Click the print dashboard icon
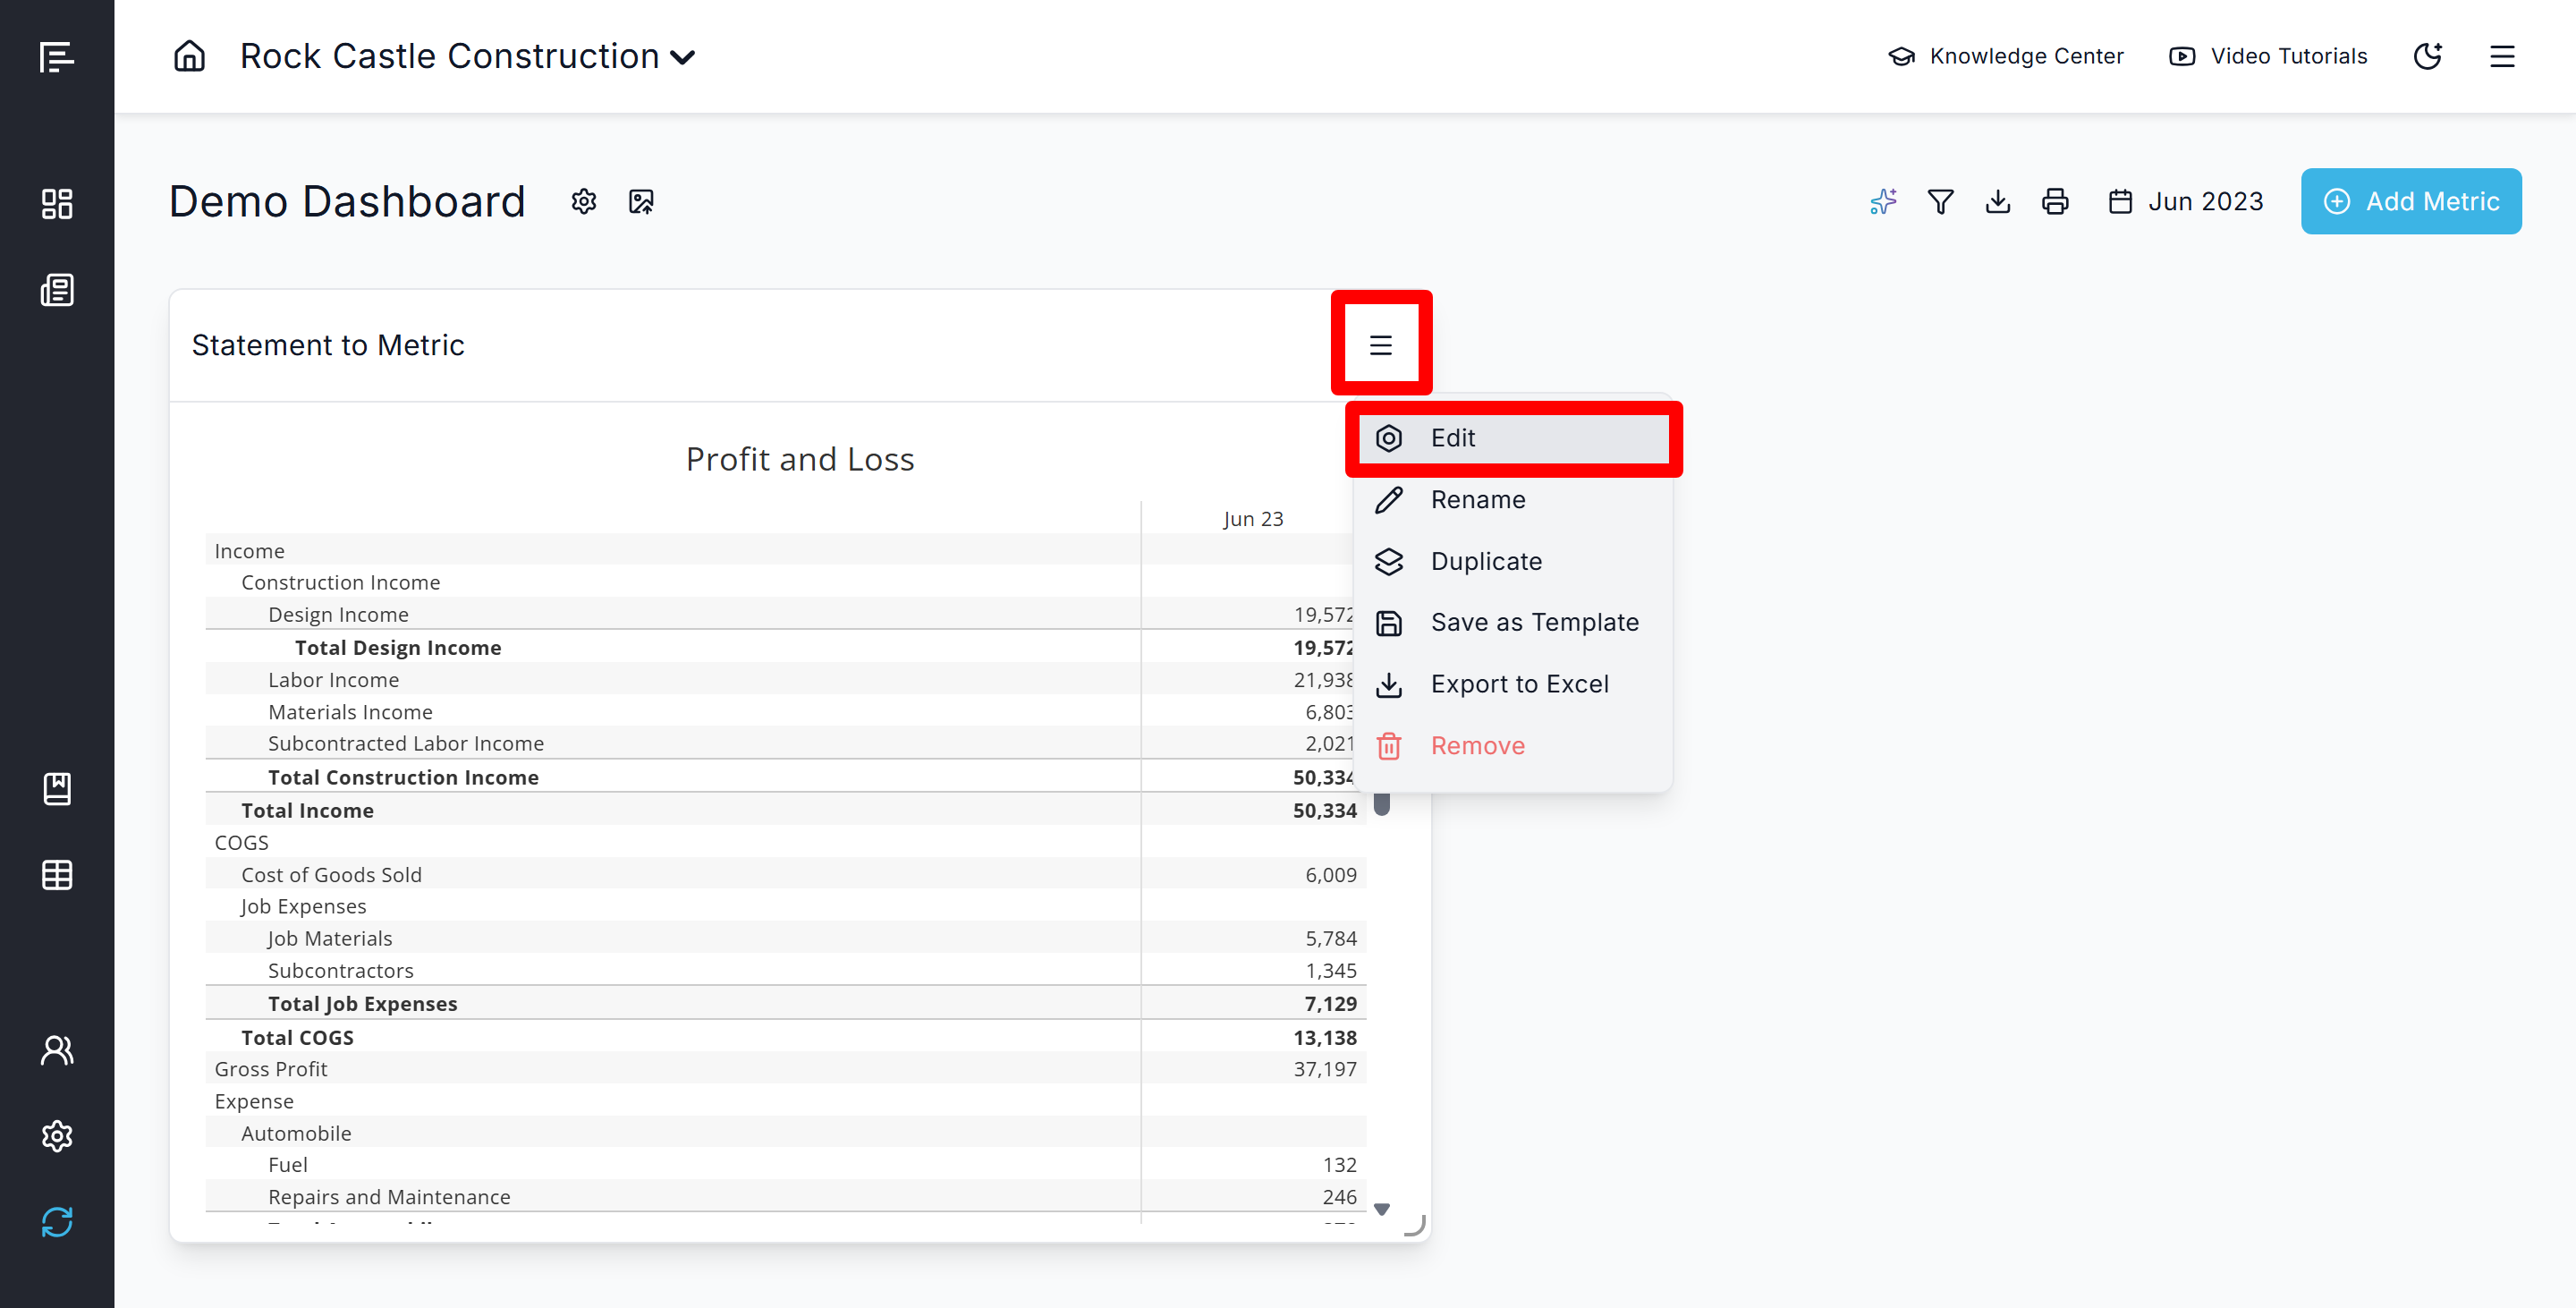Image resolution: width=2576 pixels, height=1308 pixels. (x=2055, y=201)
